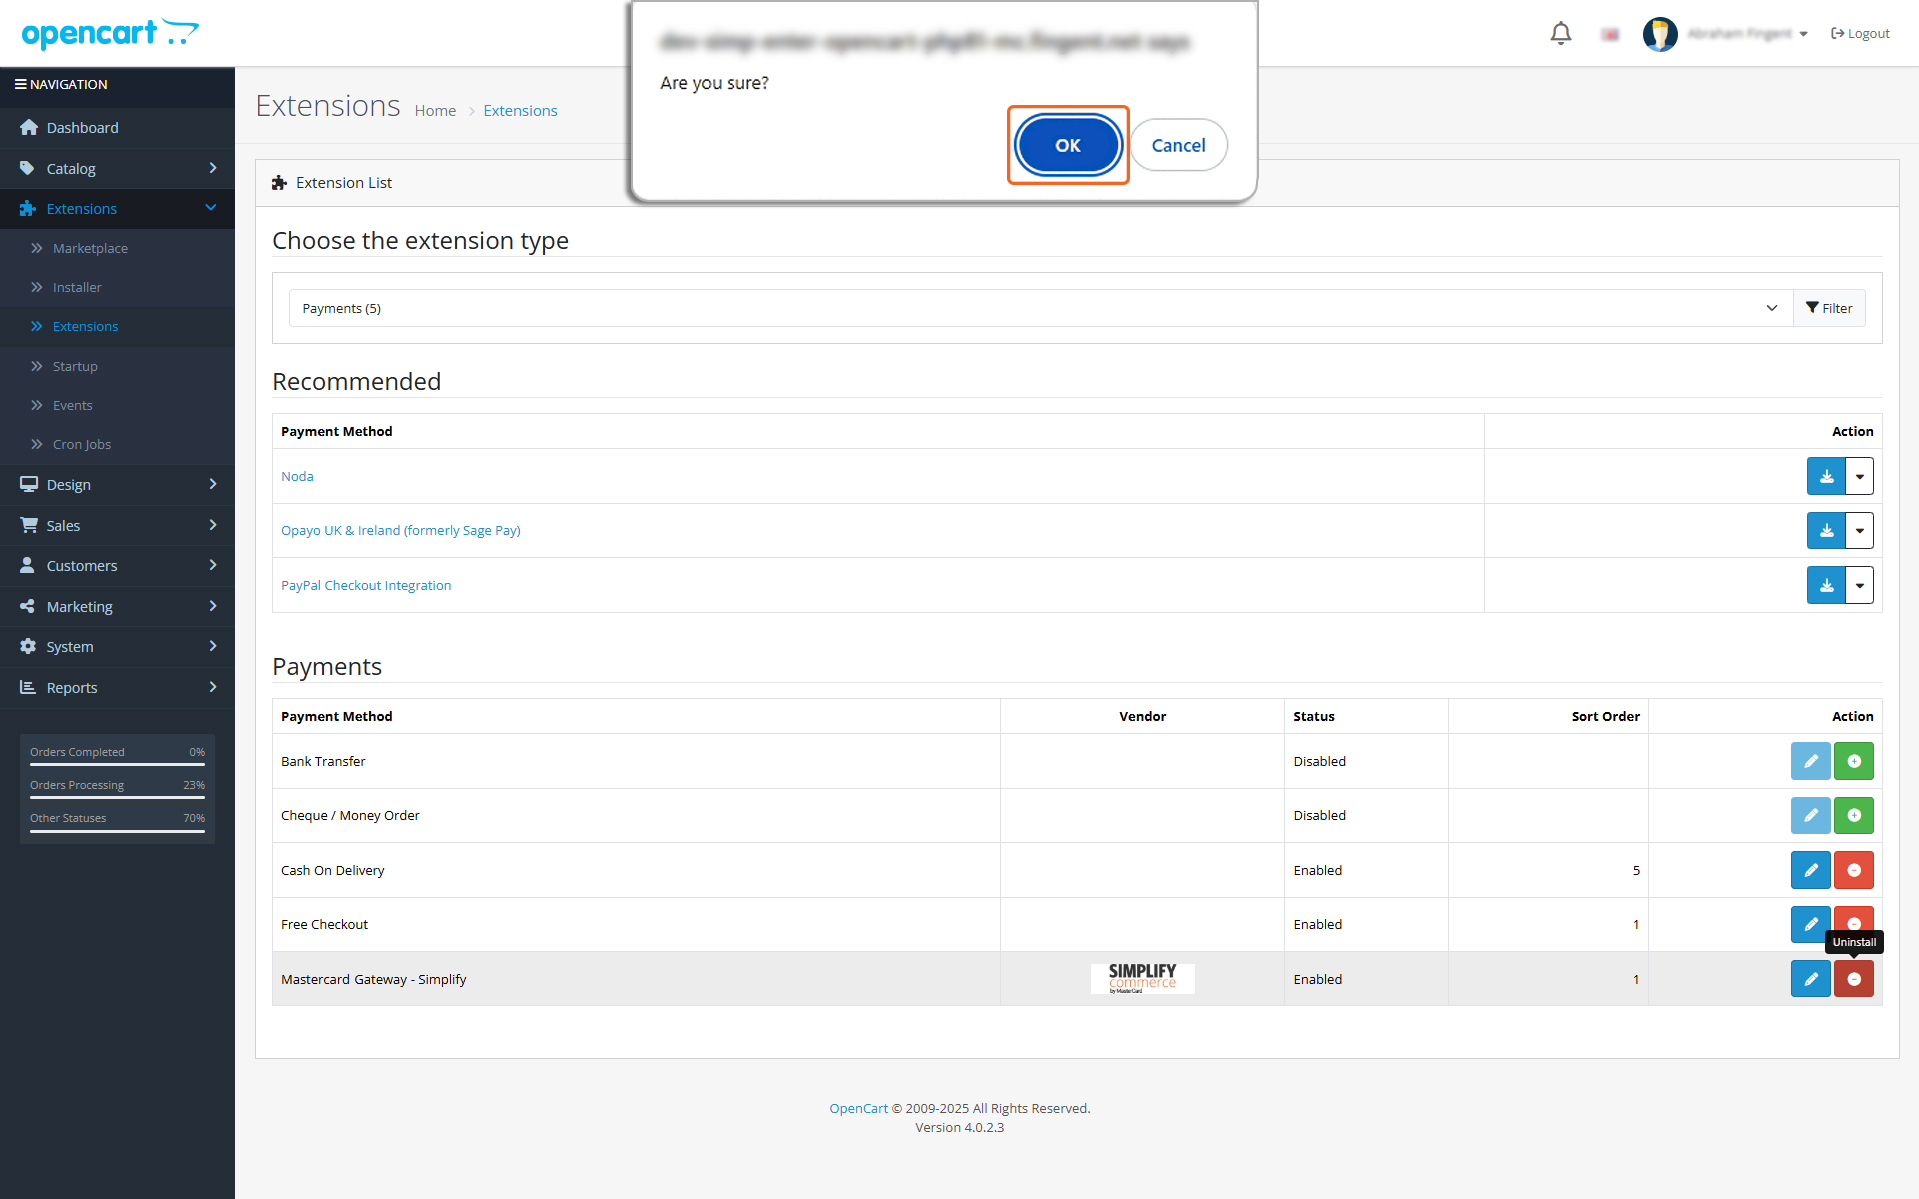The image size is (1919, 1199).
Task: Click the System gear icon
Action: (28, 646)
